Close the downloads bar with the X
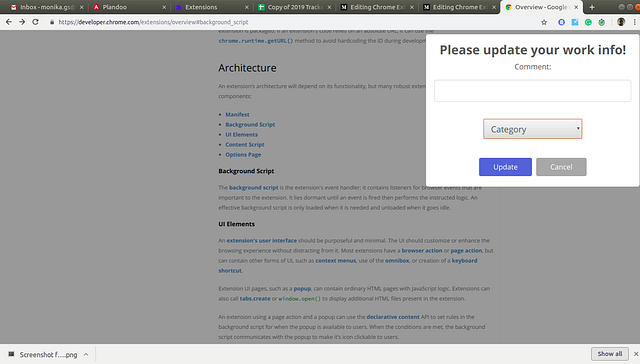The height and width of the screenshot is (364, 640). pyautogui.click(x=636, y=354)
